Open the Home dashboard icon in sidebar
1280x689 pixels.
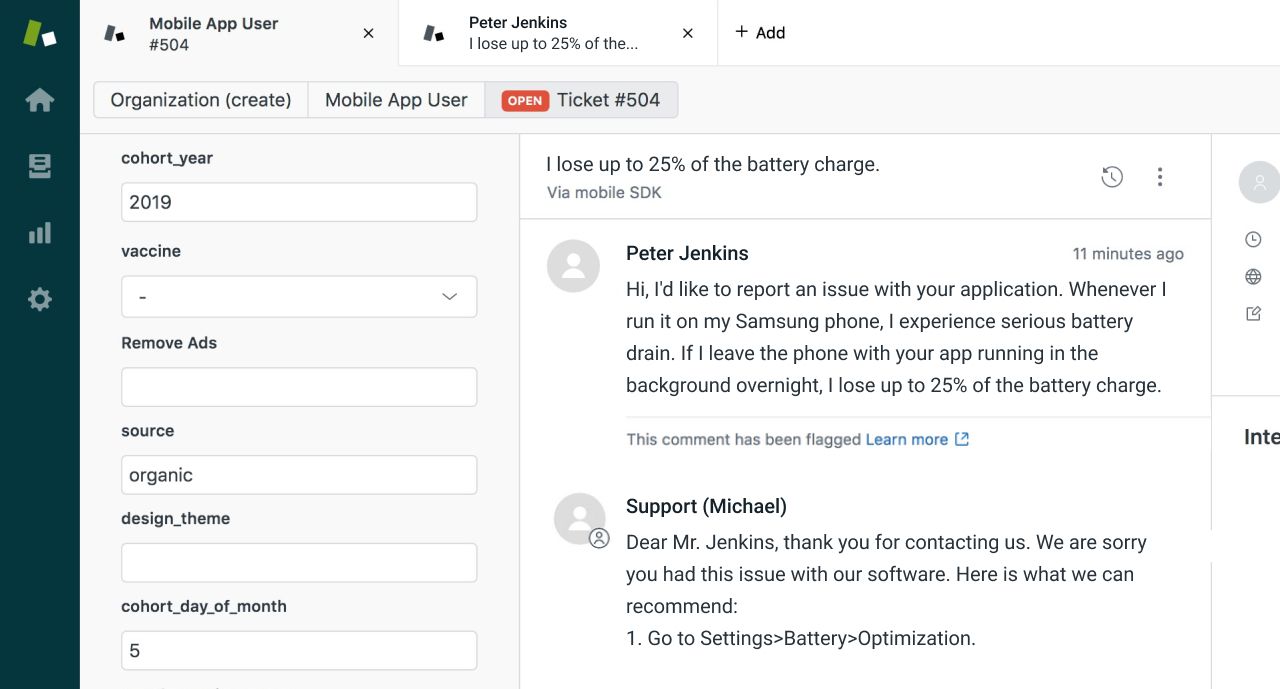tap(40, 100)
